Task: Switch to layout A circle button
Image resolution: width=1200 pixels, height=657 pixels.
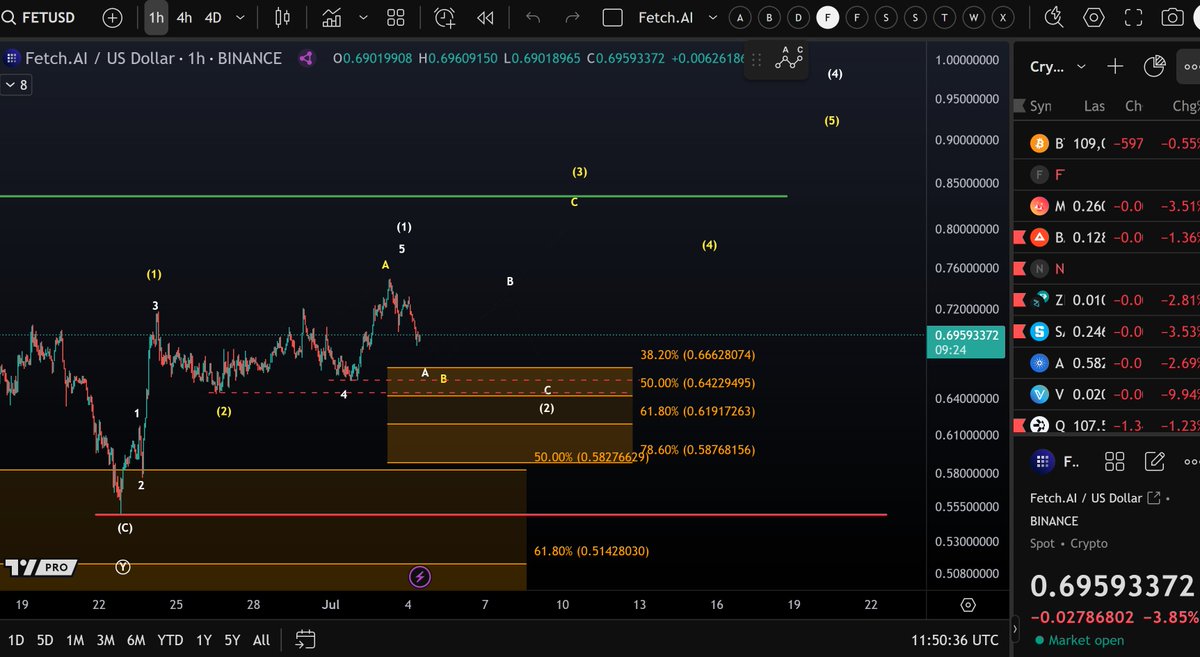Action: tap(739, 17)
